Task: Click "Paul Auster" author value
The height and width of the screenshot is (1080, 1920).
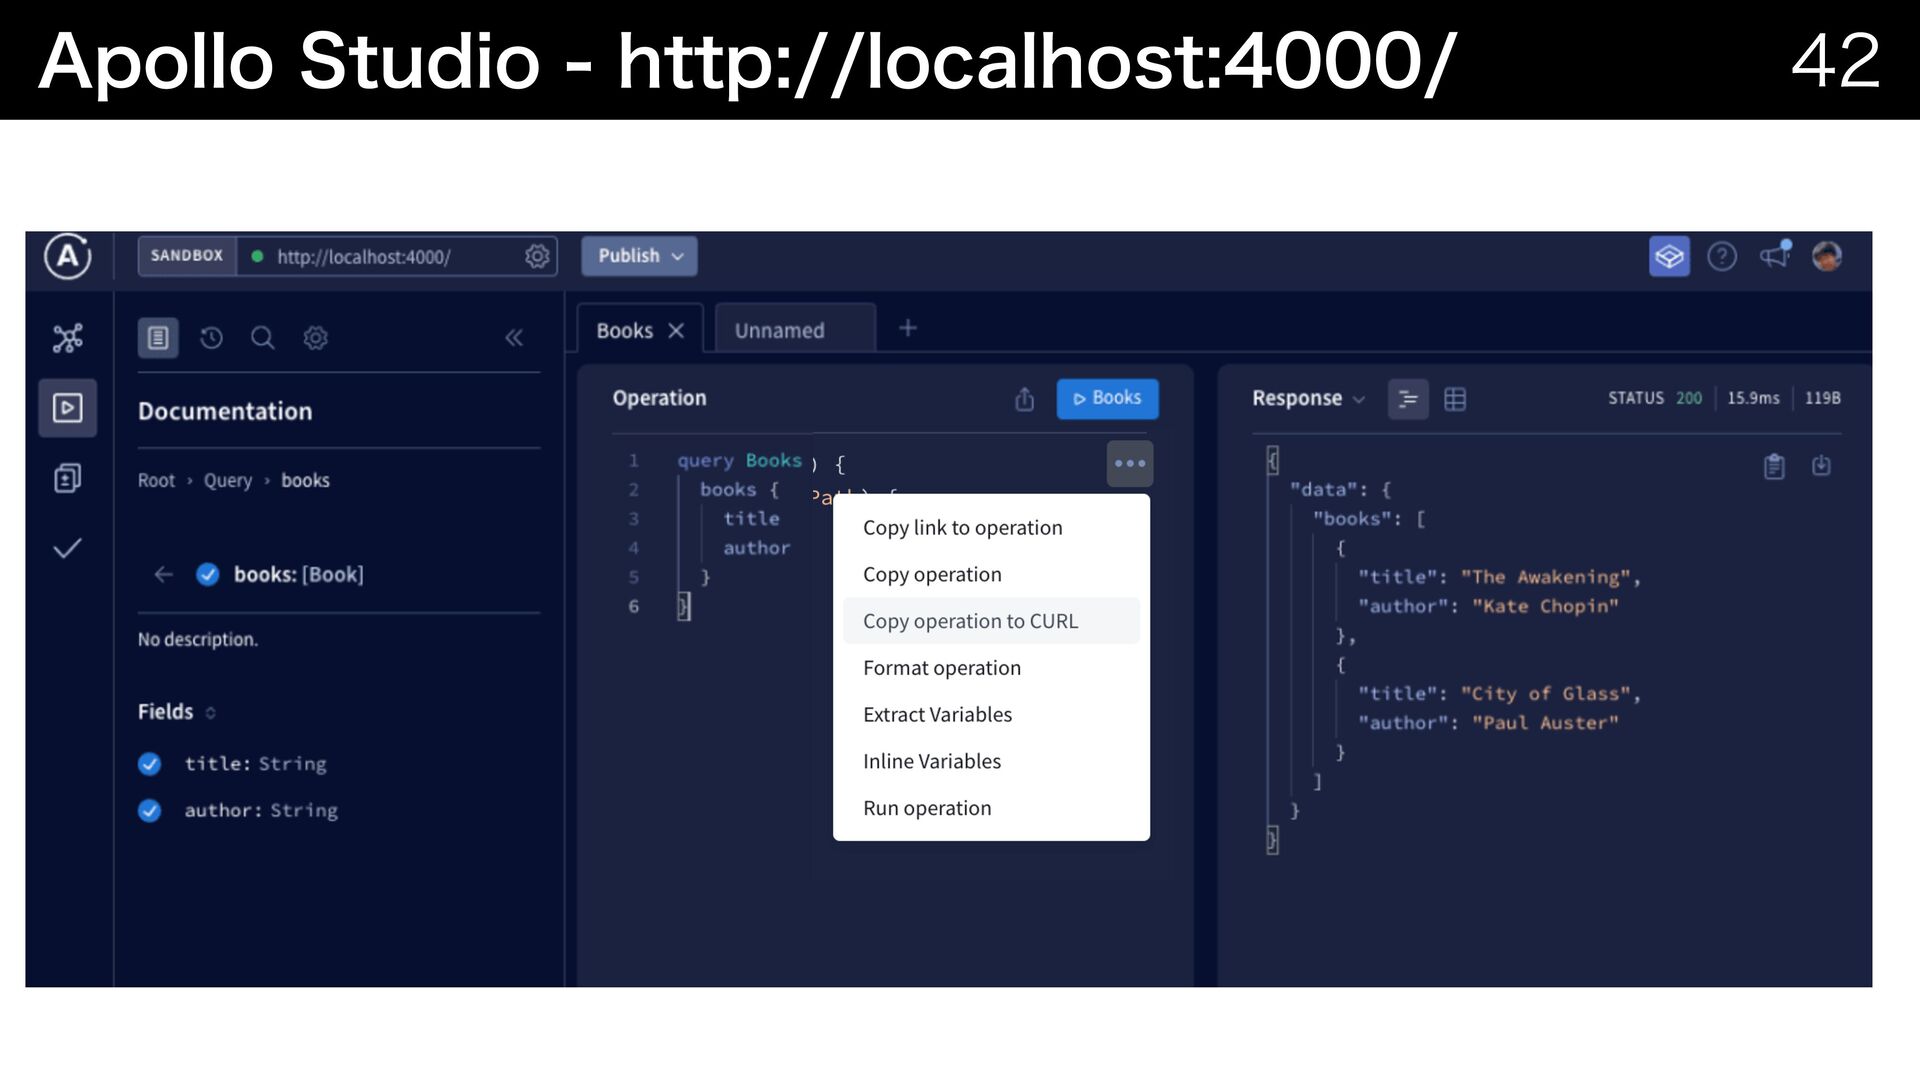Action: pyautogui.click(x=1545, y=723)
